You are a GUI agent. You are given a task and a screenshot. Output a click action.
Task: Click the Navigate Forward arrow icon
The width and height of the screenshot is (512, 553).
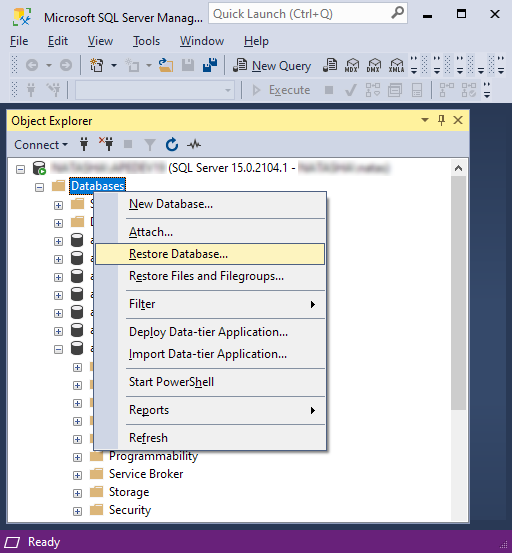(x=66, y=65)
